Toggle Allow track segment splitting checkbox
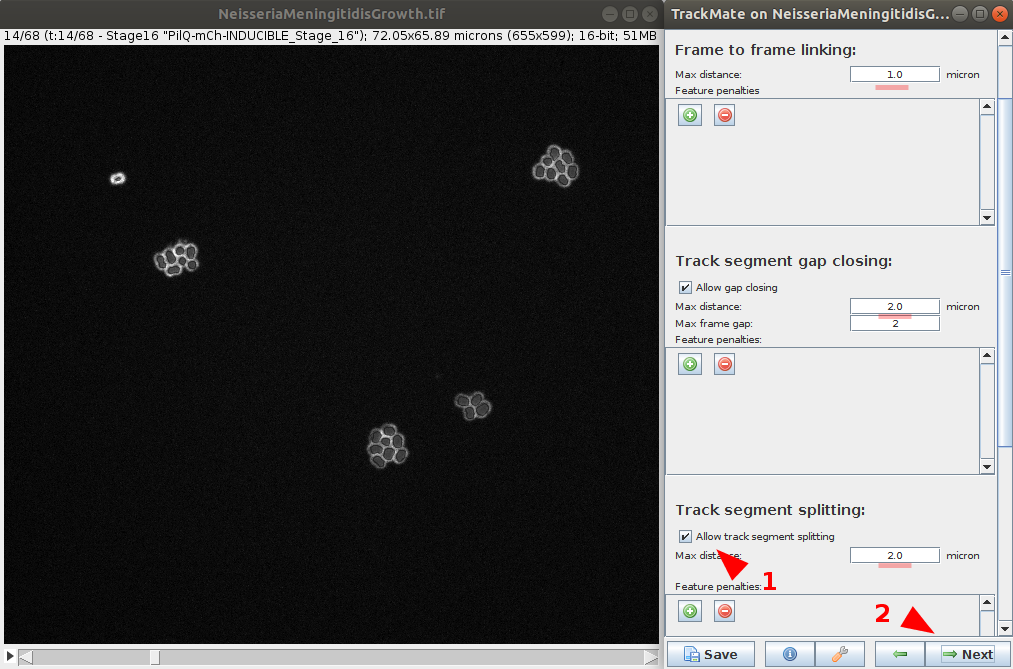Image resolution: width=1013 pixels, height=669 pixels. click(x=685, y=537)
